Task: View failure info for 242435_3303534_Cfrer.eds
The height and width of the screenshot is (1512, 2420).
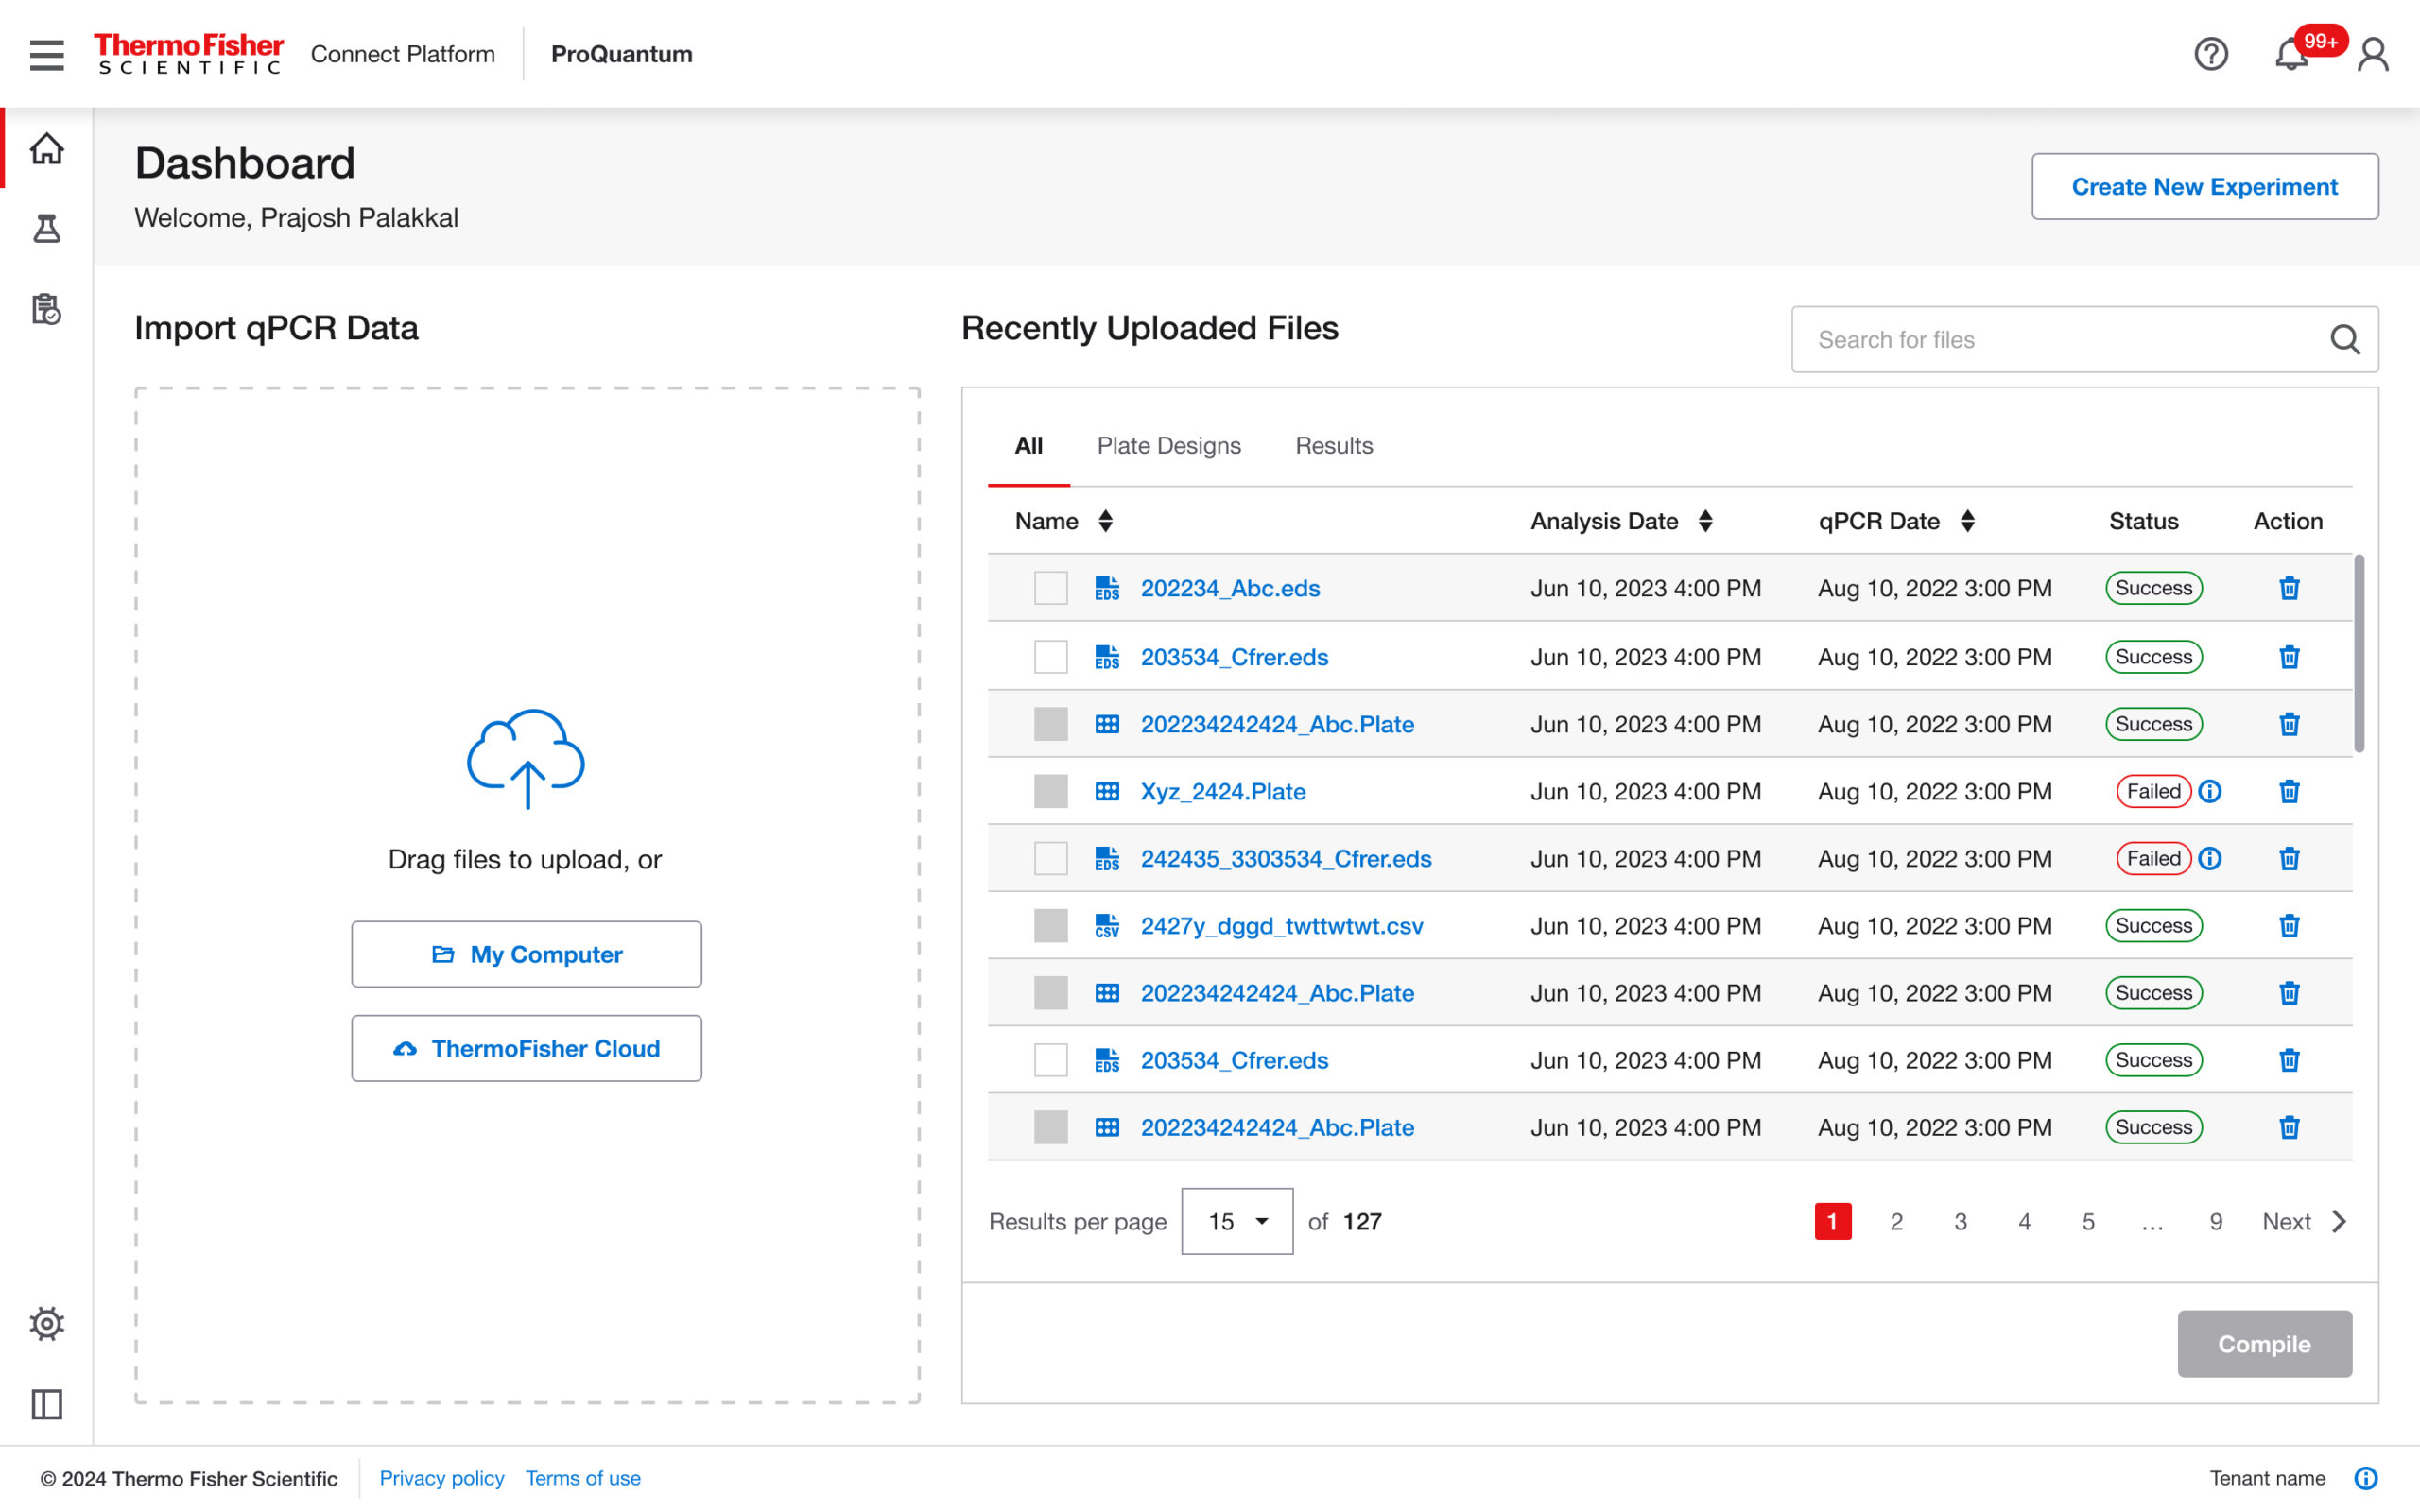Action: [x=2210, y=858]
